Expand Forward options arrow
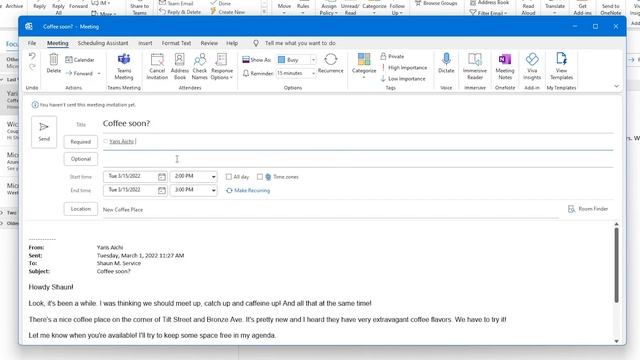Image resolution: width=640 pixels, height=360 pixels. [x=99, y=73]
